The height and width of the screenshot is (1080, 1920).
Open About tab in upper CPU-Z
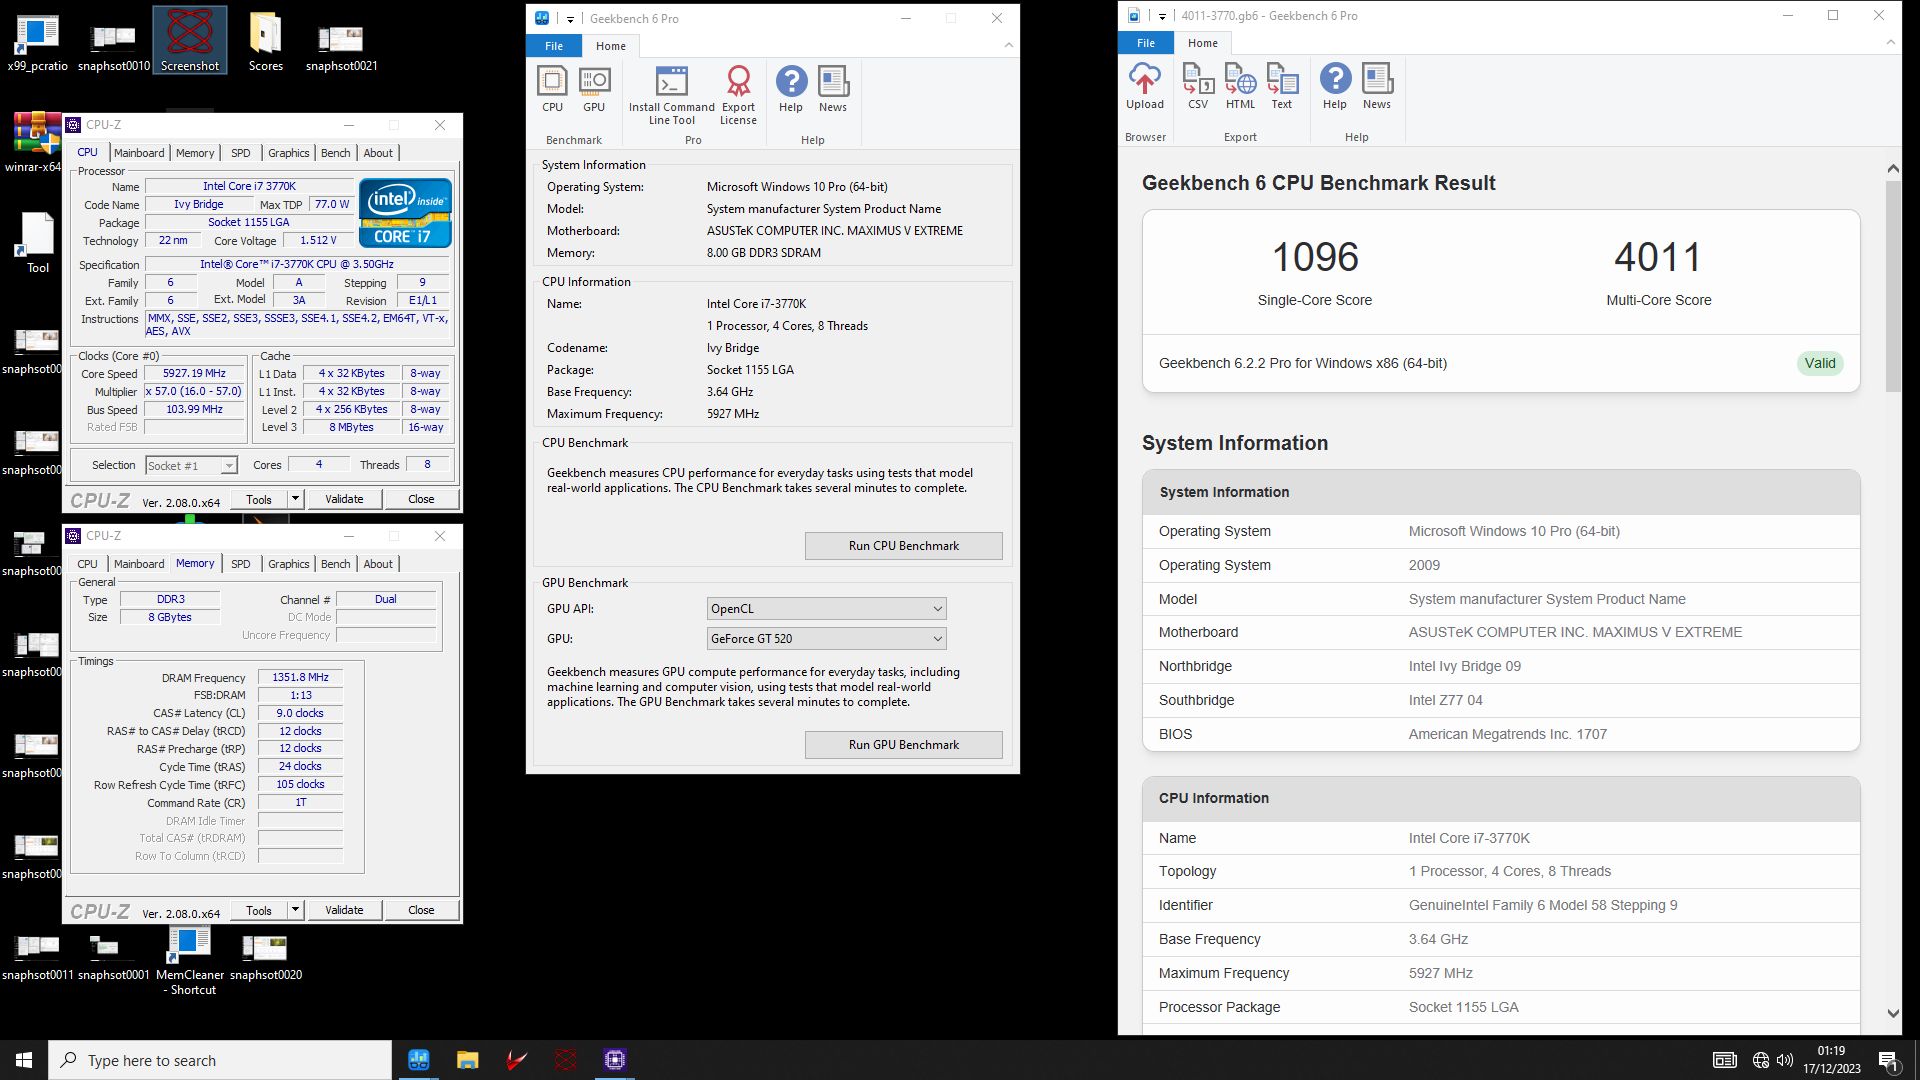[378, 153]
